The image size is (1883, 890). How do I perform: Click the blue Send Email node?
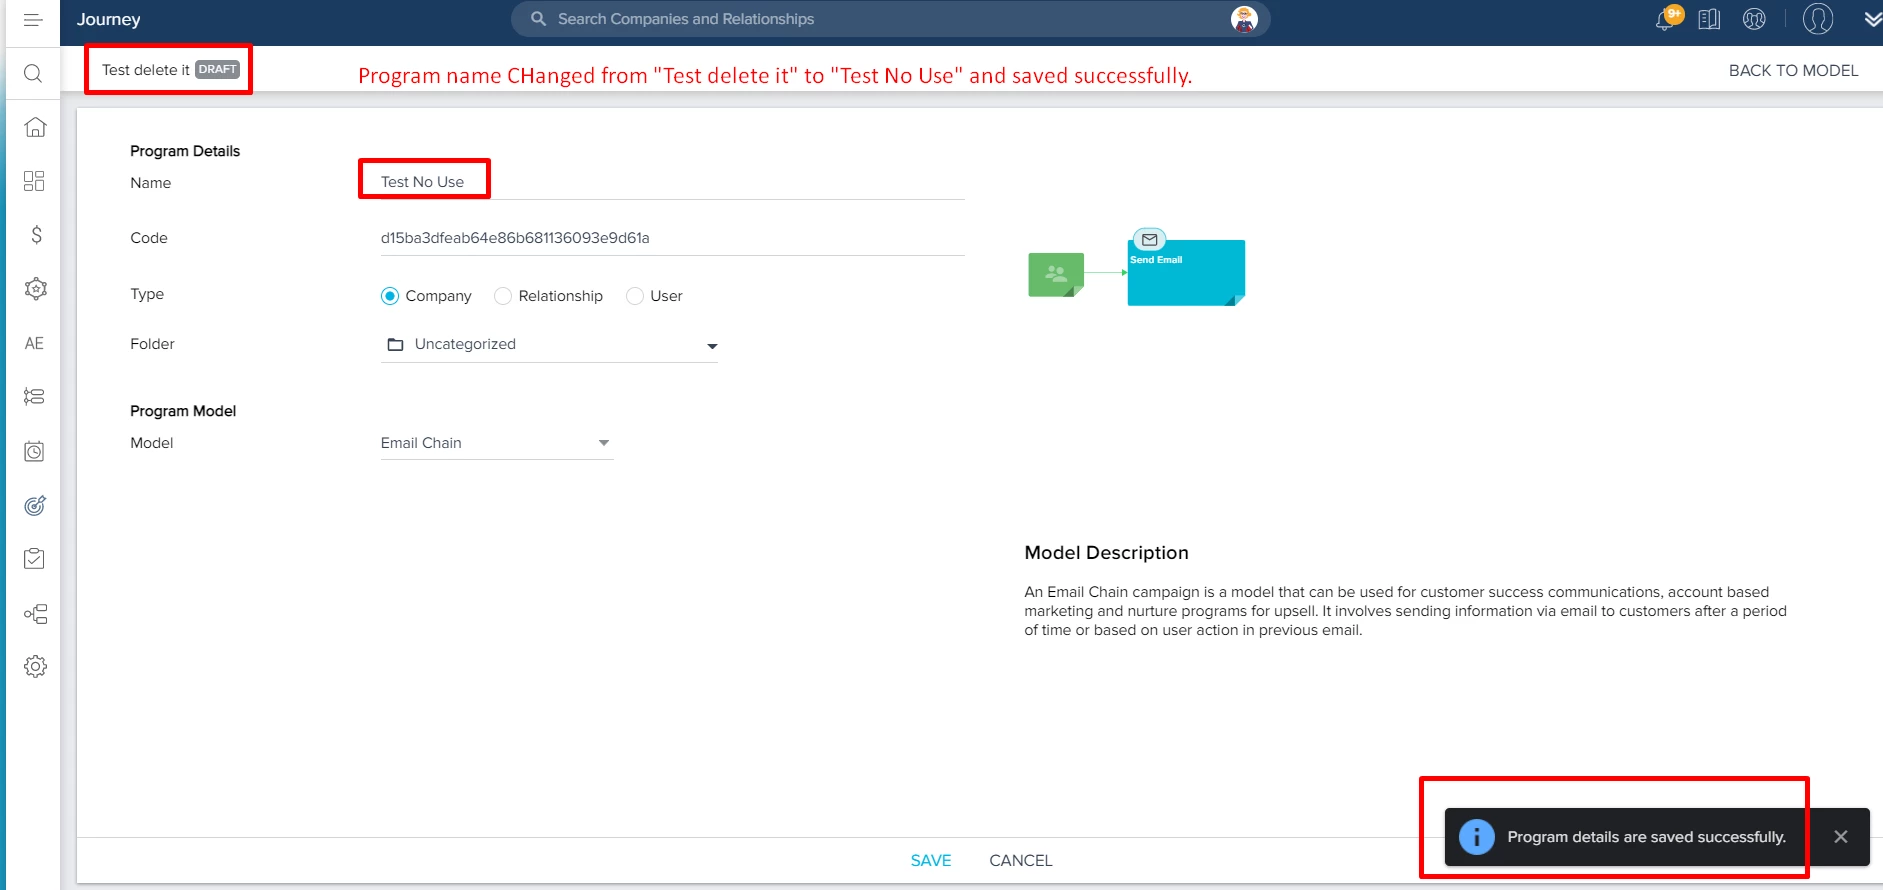1186,273
